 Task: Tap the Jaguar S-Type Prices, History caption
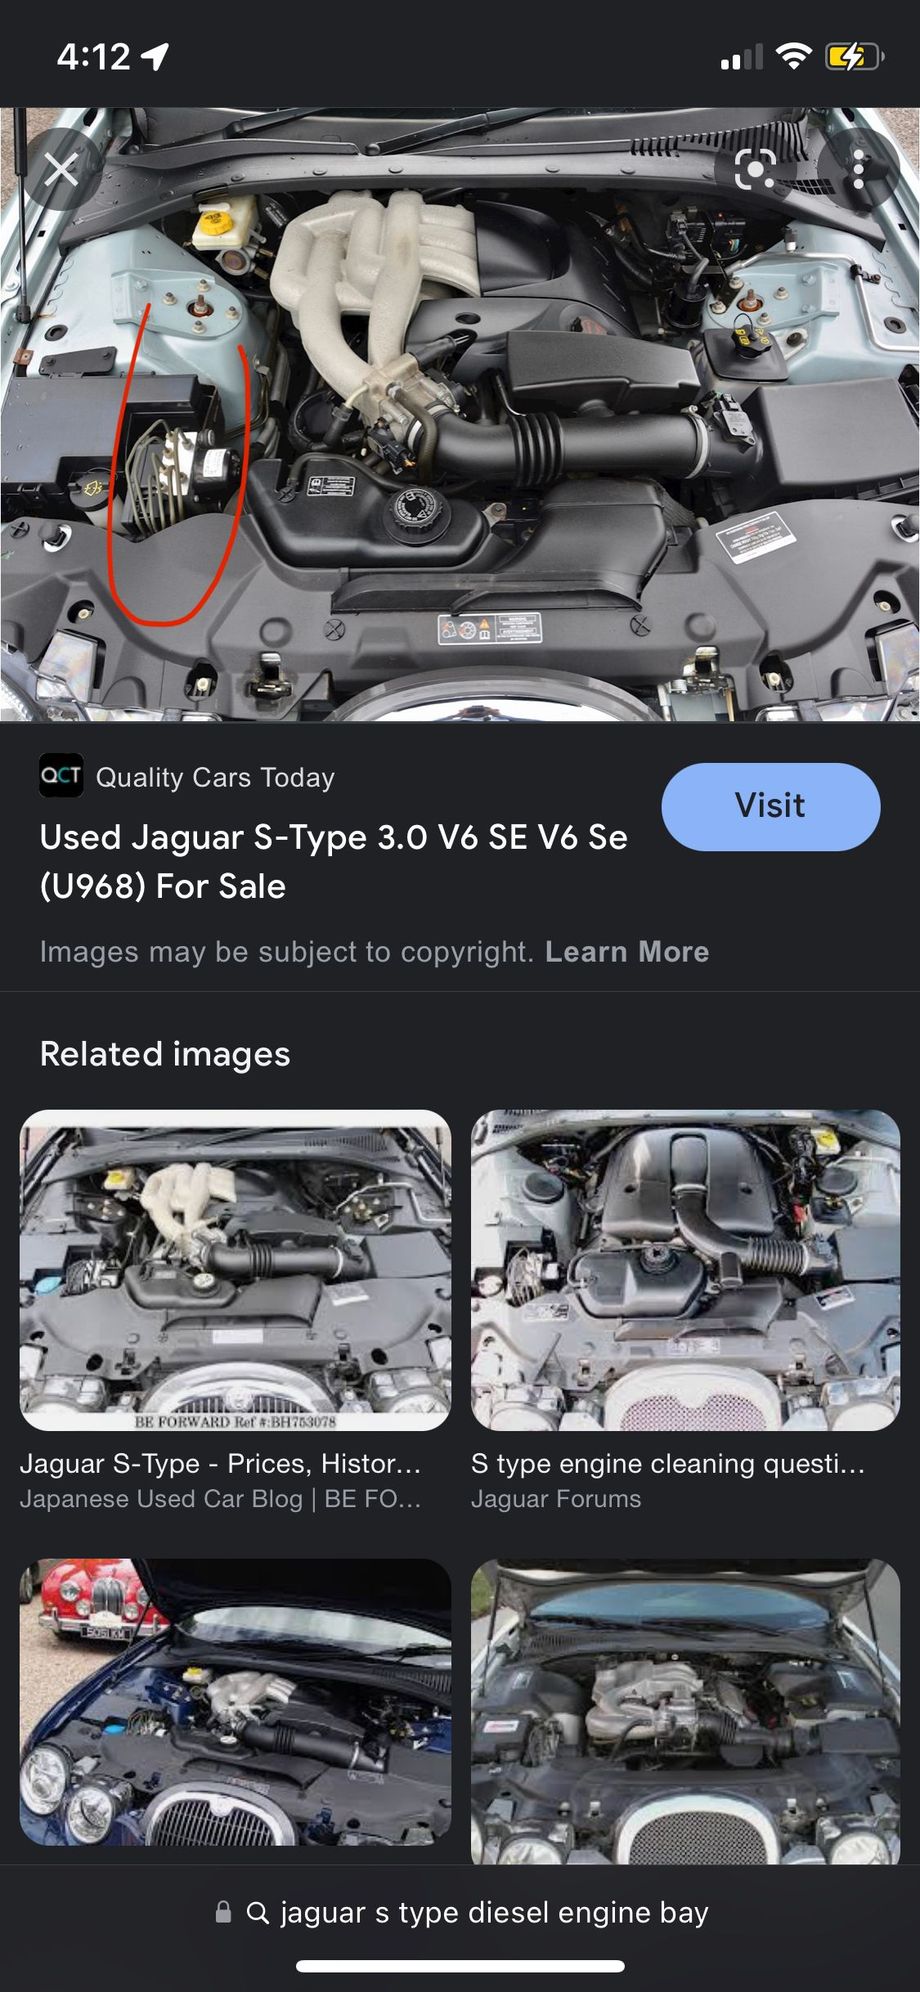[221, 1464]
